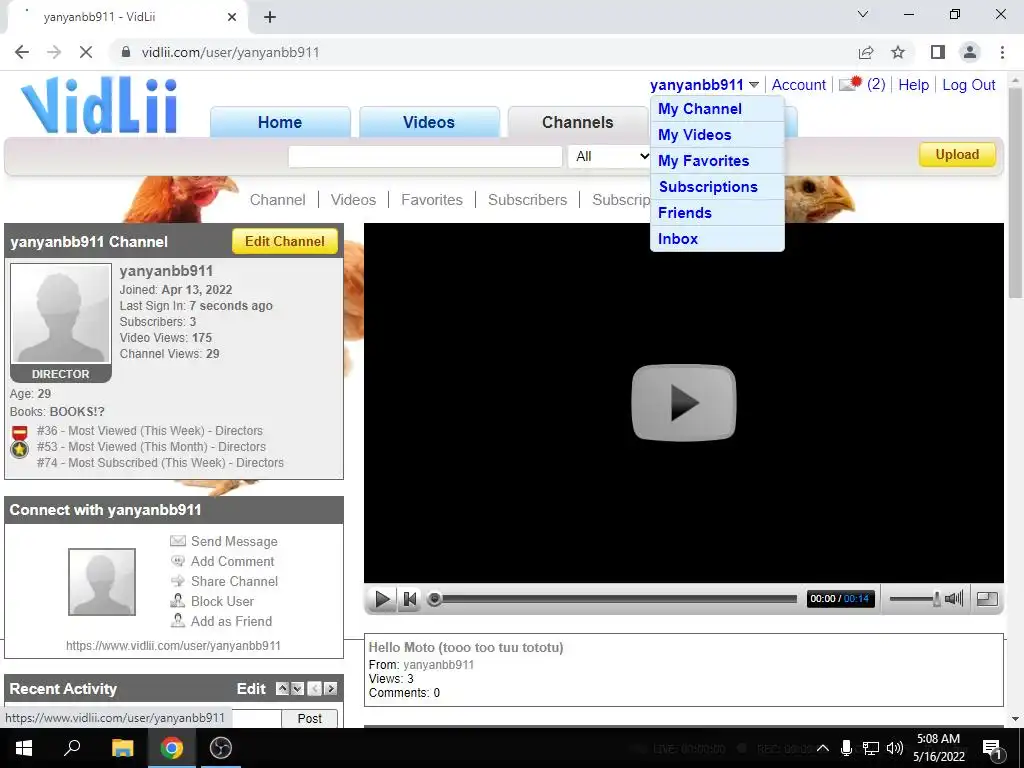The image size is (1024, 768).
Task: Open Chrome tab search chevron
Action: pos(863,14)
